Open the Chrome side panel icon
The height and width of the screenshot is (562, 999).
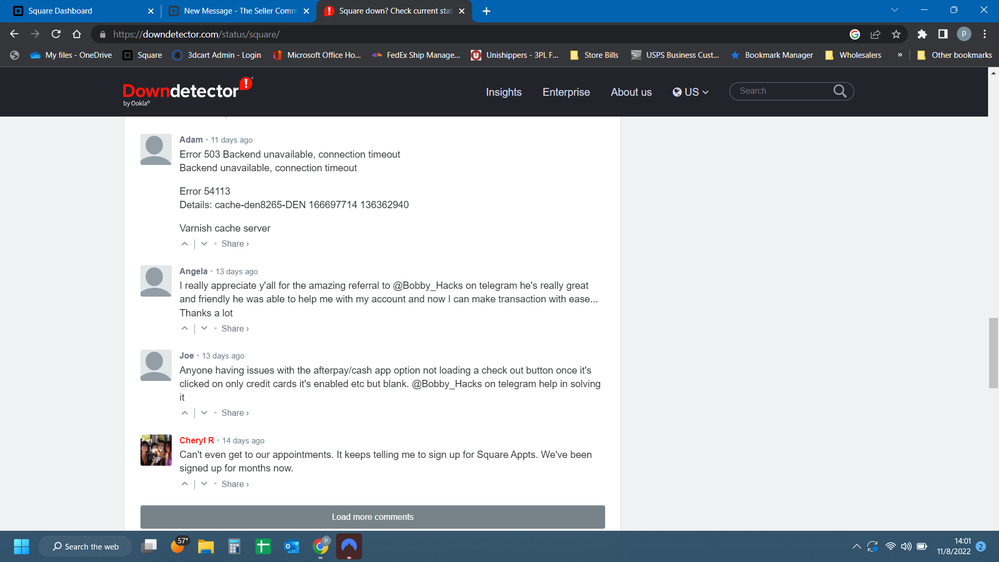pyautogui.click(x=942, y=34)
